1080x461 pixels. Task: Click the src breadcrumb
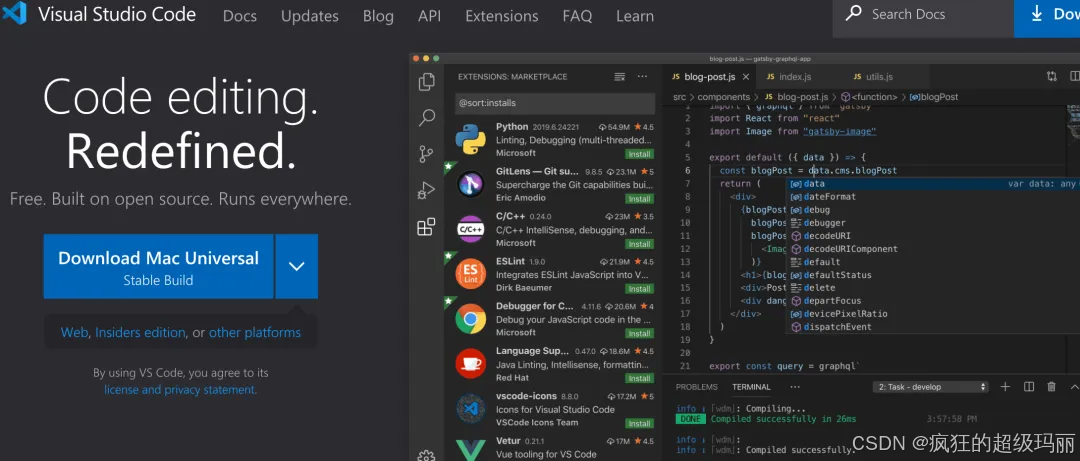(679, 97)
